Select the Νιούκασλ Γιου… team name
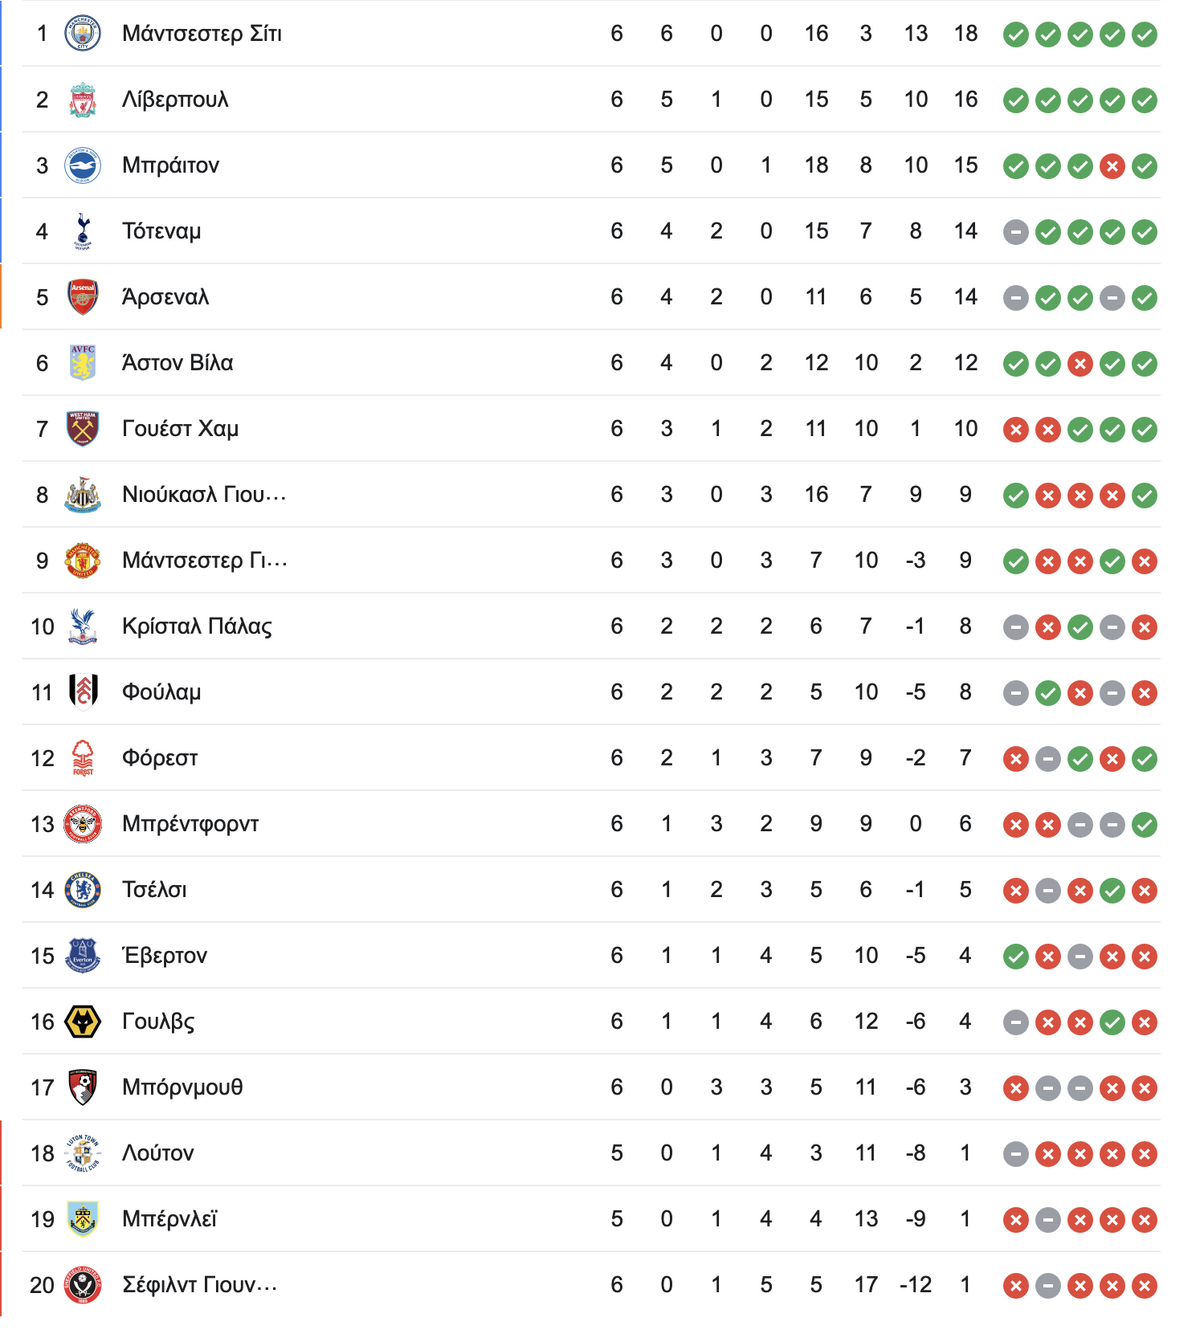Viewport: 1200px width, 1330px height. 204,494
